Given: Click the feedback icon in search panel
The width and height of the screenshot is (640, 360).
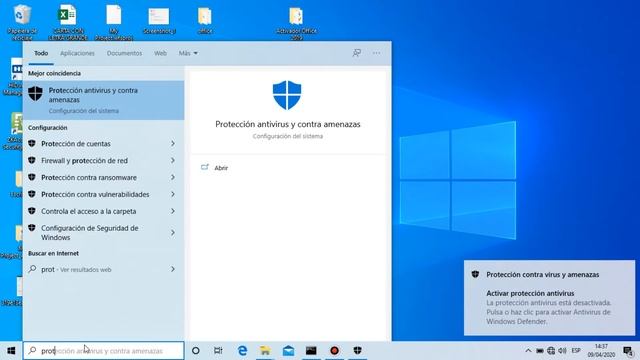Looking at the screenshot, I should click(357, 53).
